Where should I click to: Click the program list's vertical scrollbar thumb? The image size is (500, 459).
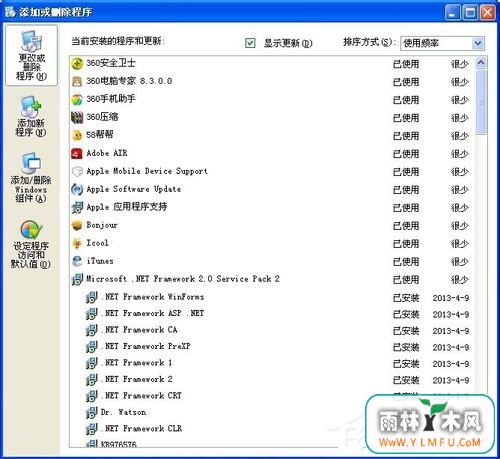click(x=481, y=102)
